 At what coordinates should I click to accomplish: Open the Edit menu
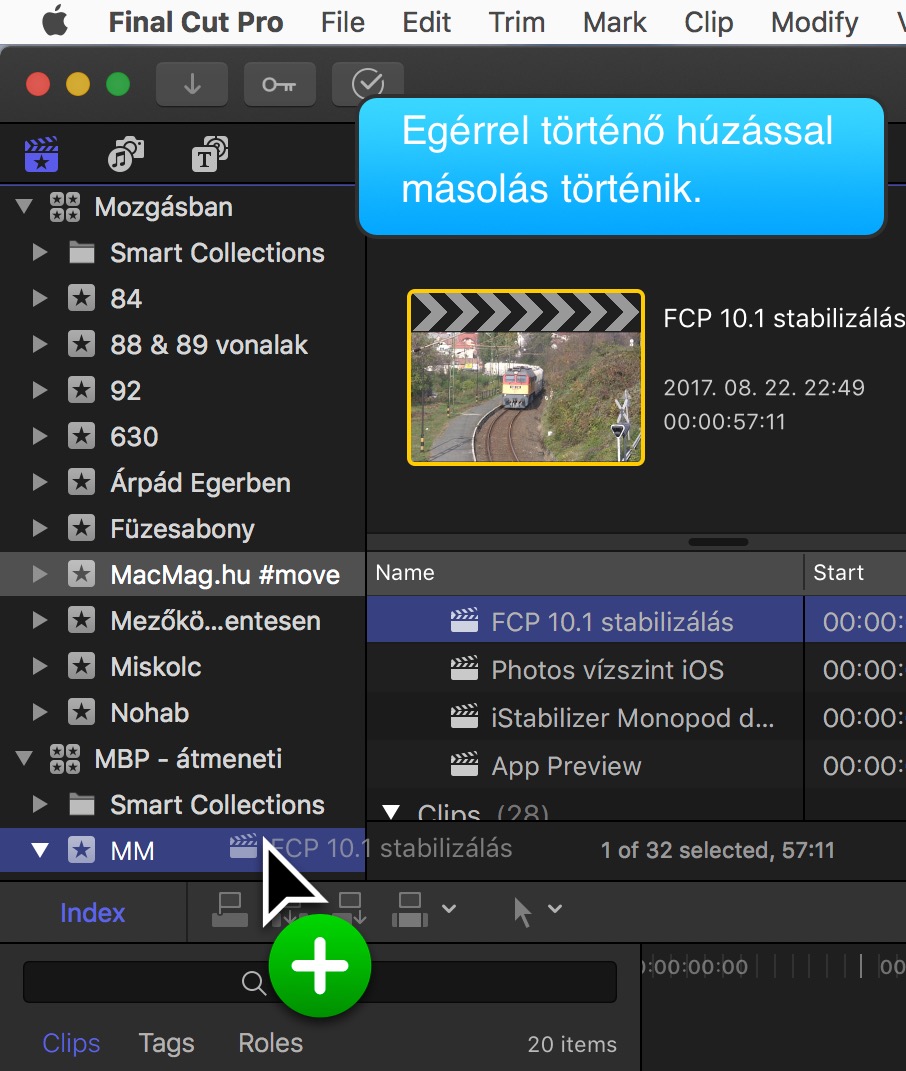pyautogui.click(x=426, y=23)
